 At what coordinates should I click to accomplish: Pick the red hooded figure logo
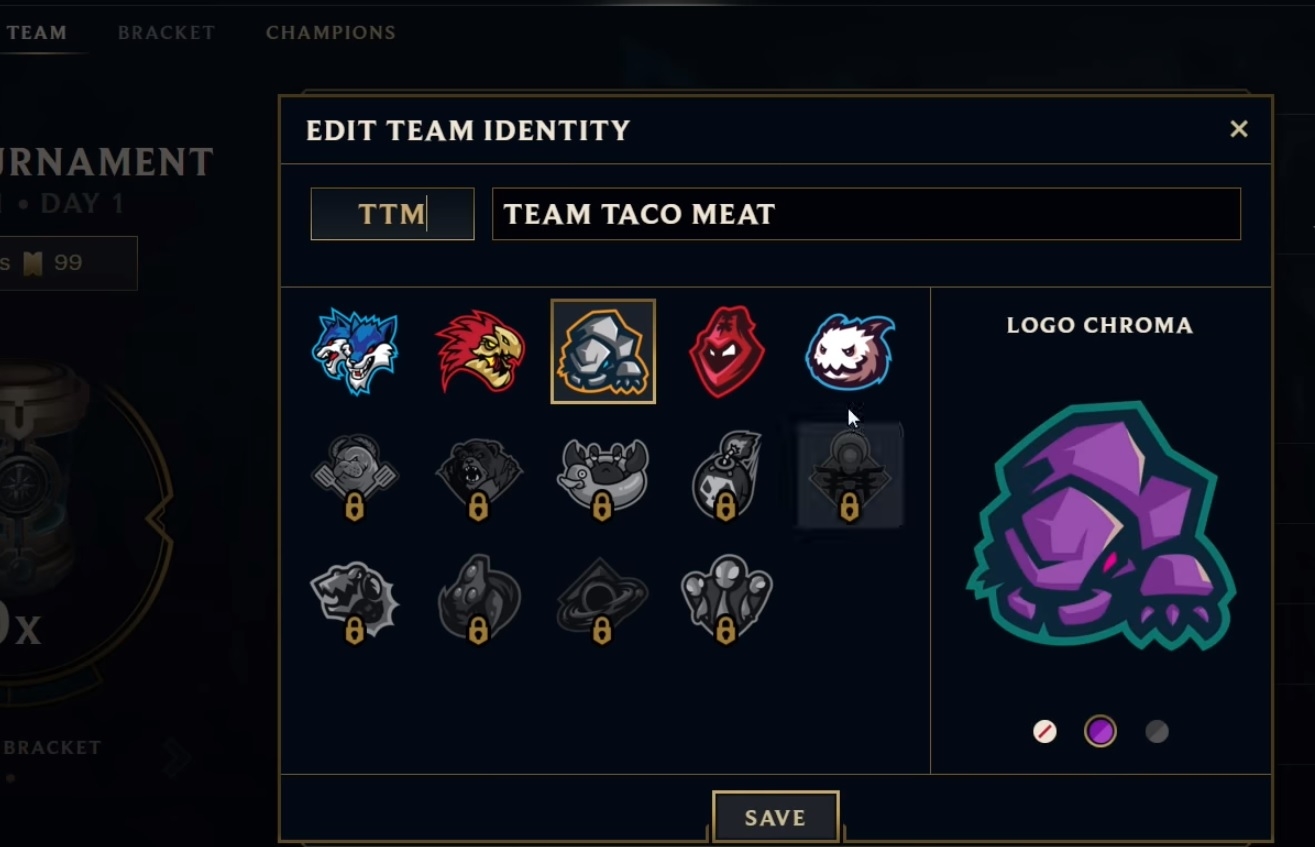click(726, 351)
